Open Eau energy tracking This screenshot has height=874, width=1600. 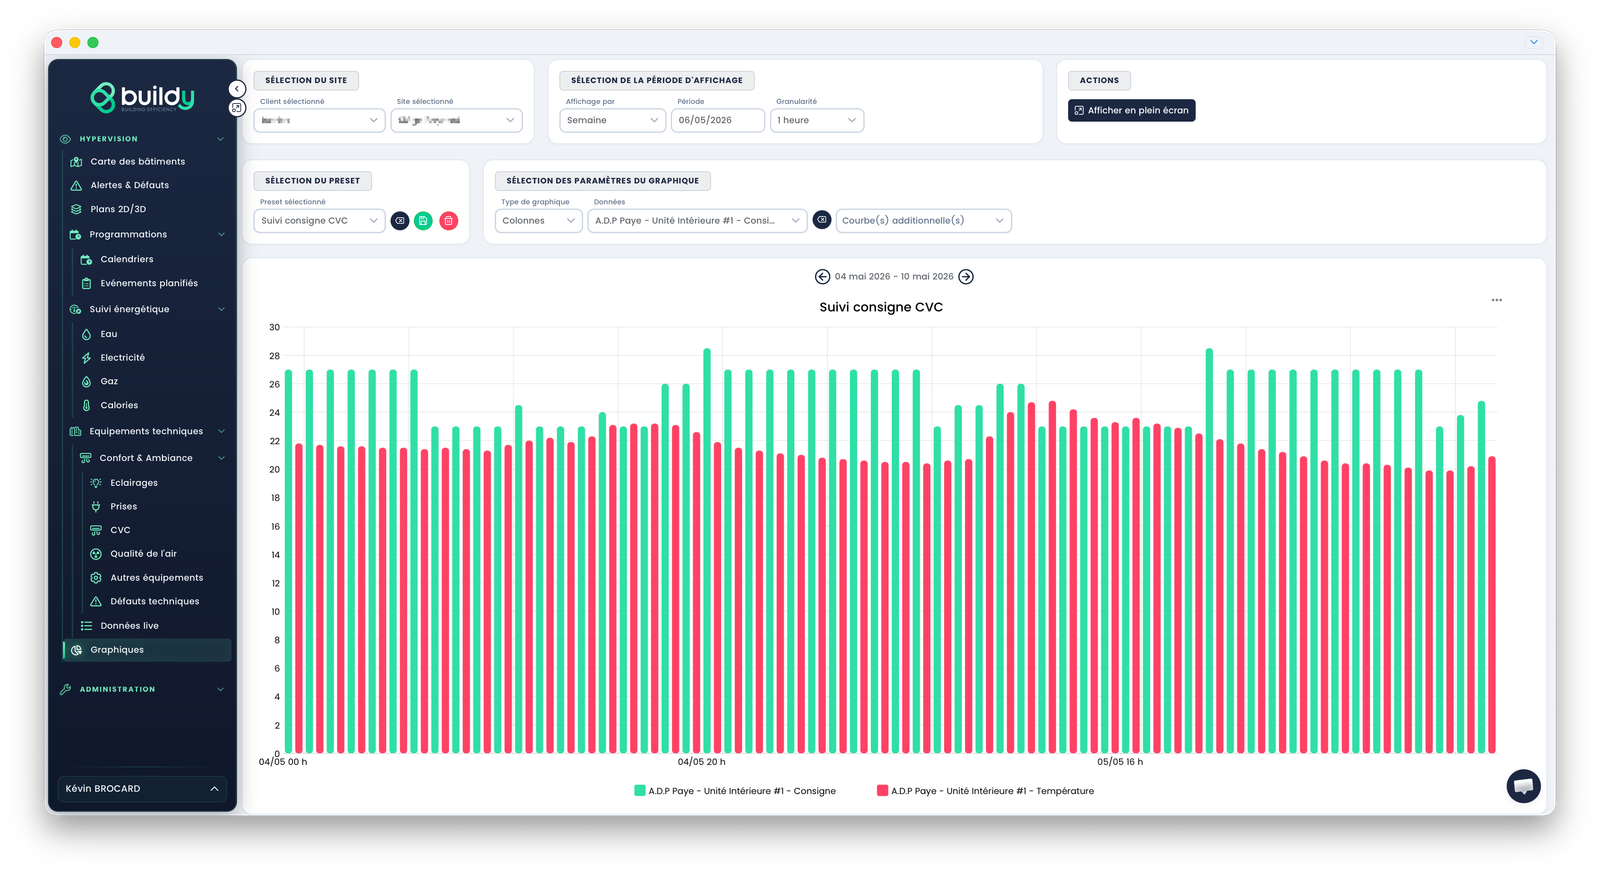click(x=109, y=334)
